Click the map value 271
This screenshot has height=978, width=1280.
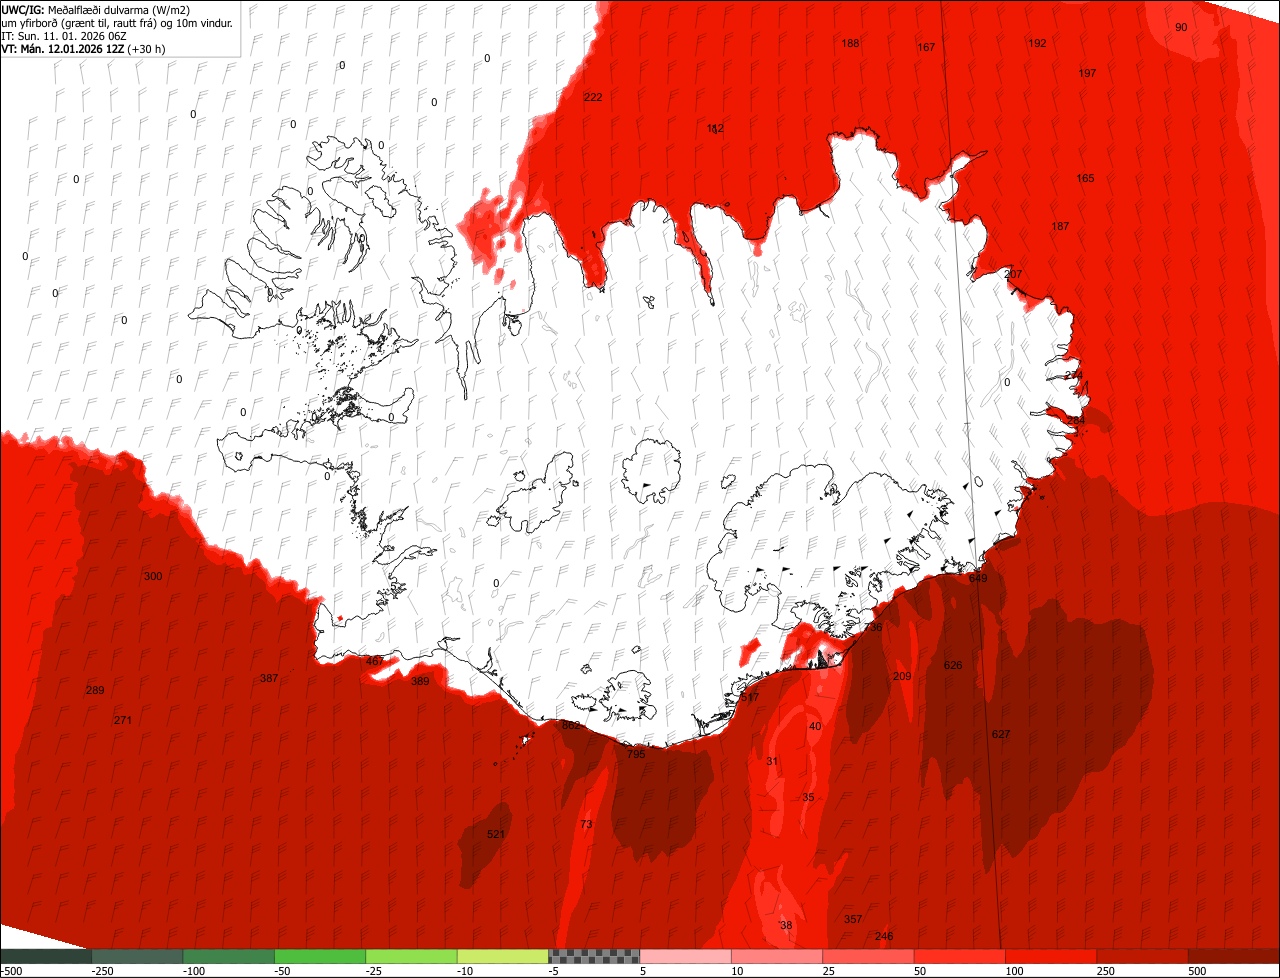123,720
